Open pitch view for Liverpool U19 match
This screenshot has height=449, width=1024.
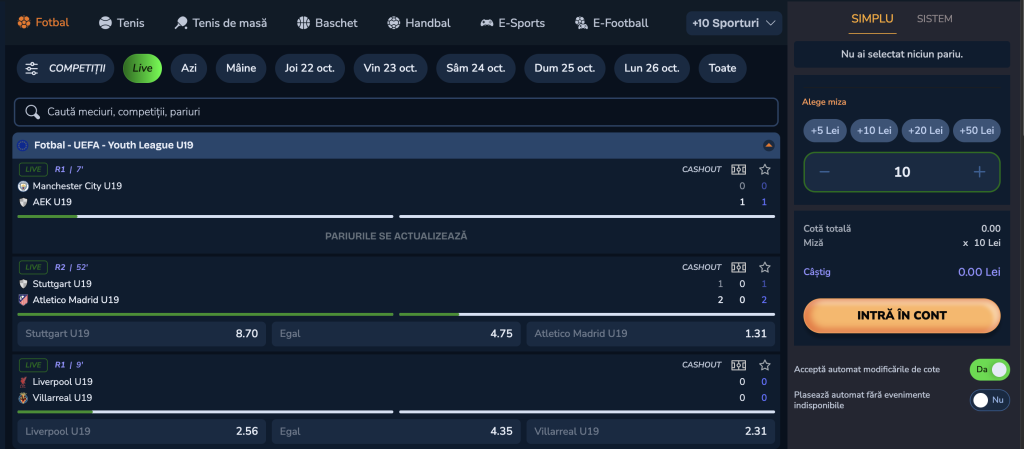tap(739, 365)
